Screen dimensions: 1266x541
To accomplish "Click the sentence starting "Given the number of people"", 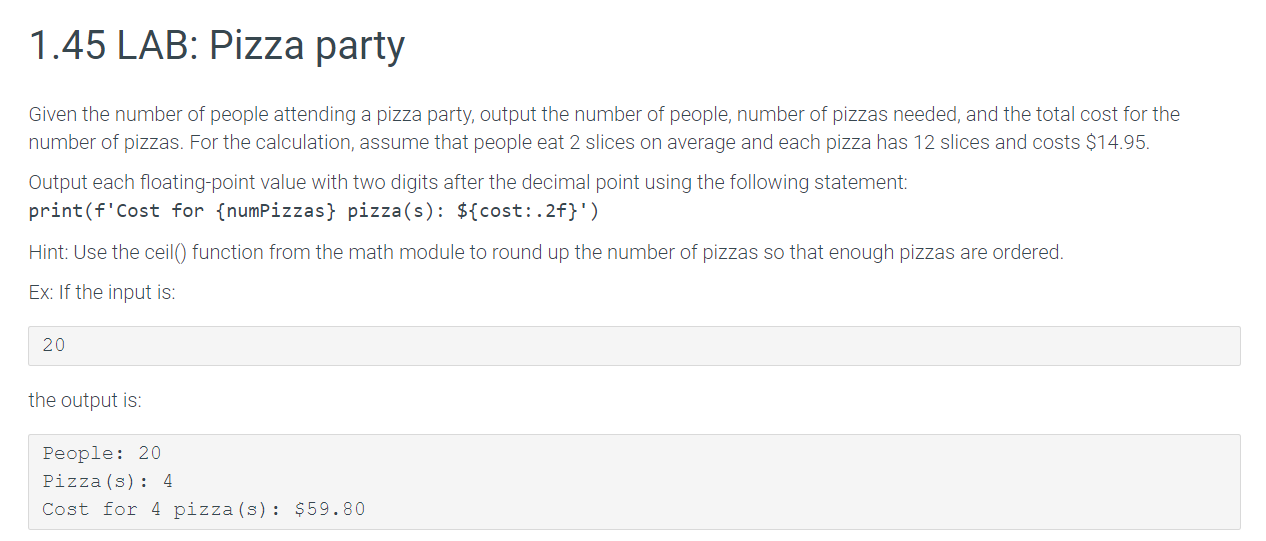I will (x=604, y=128).
